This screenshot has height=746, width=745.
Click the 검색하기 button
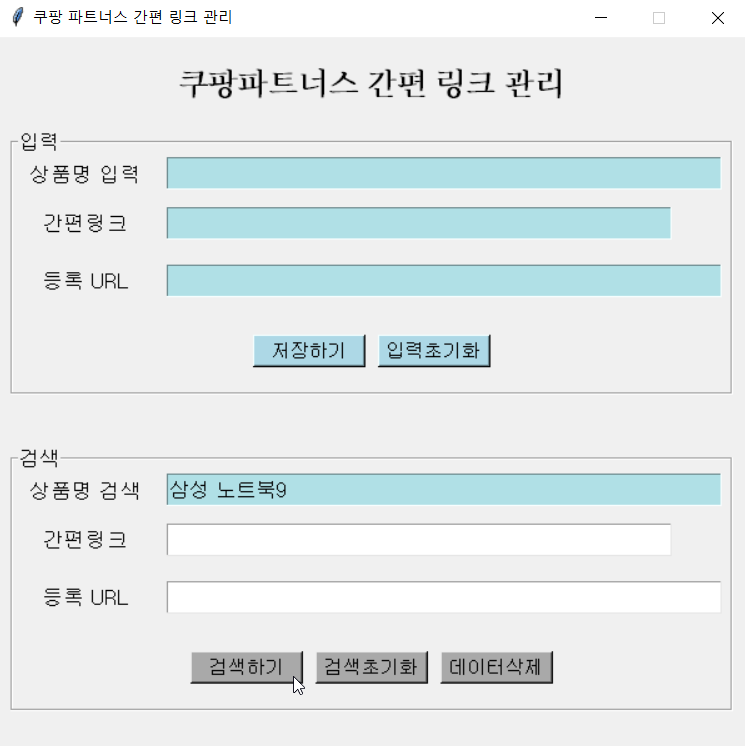(x=247, y=667)
